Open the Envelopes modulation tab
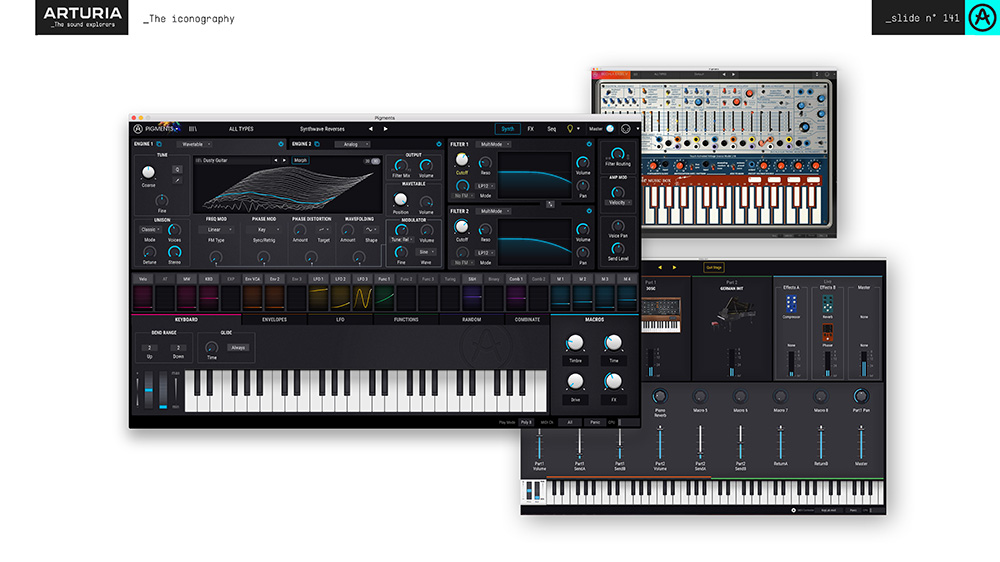The image size is (1000, 562). pyautogui.click(x=274, y=319)
